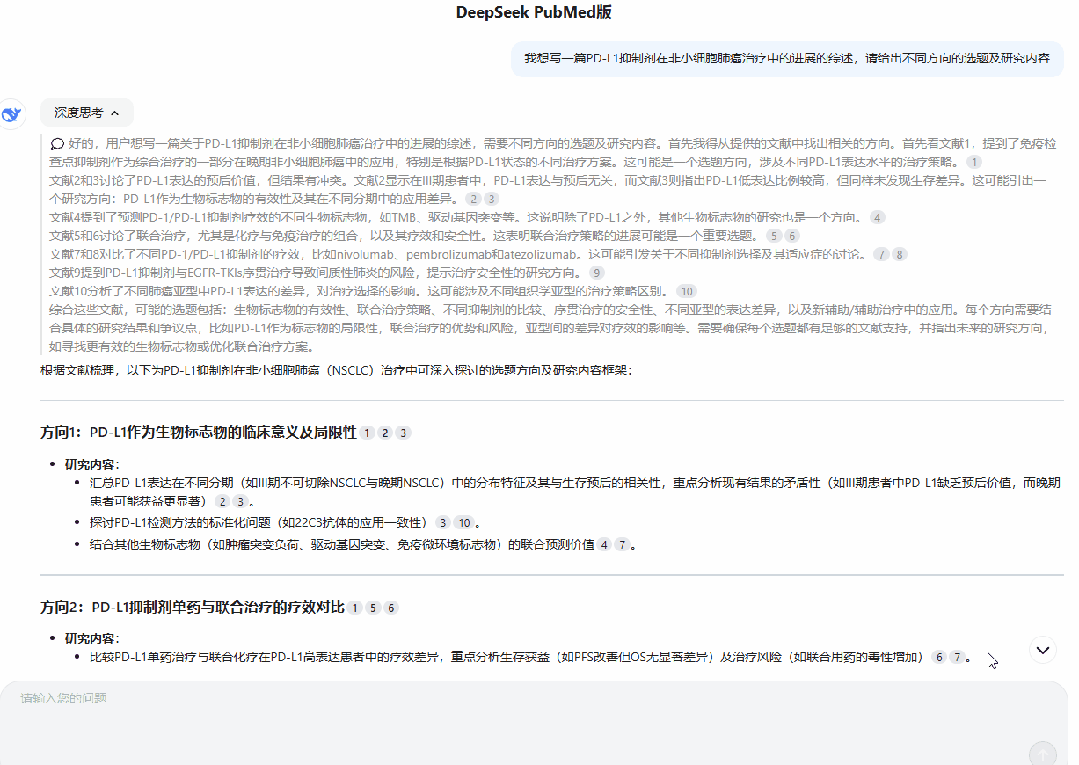Open citation 6 after 联合用药的毒性增加 bullet
Viewport: 1079px width, 765px height.
[939, 658]
